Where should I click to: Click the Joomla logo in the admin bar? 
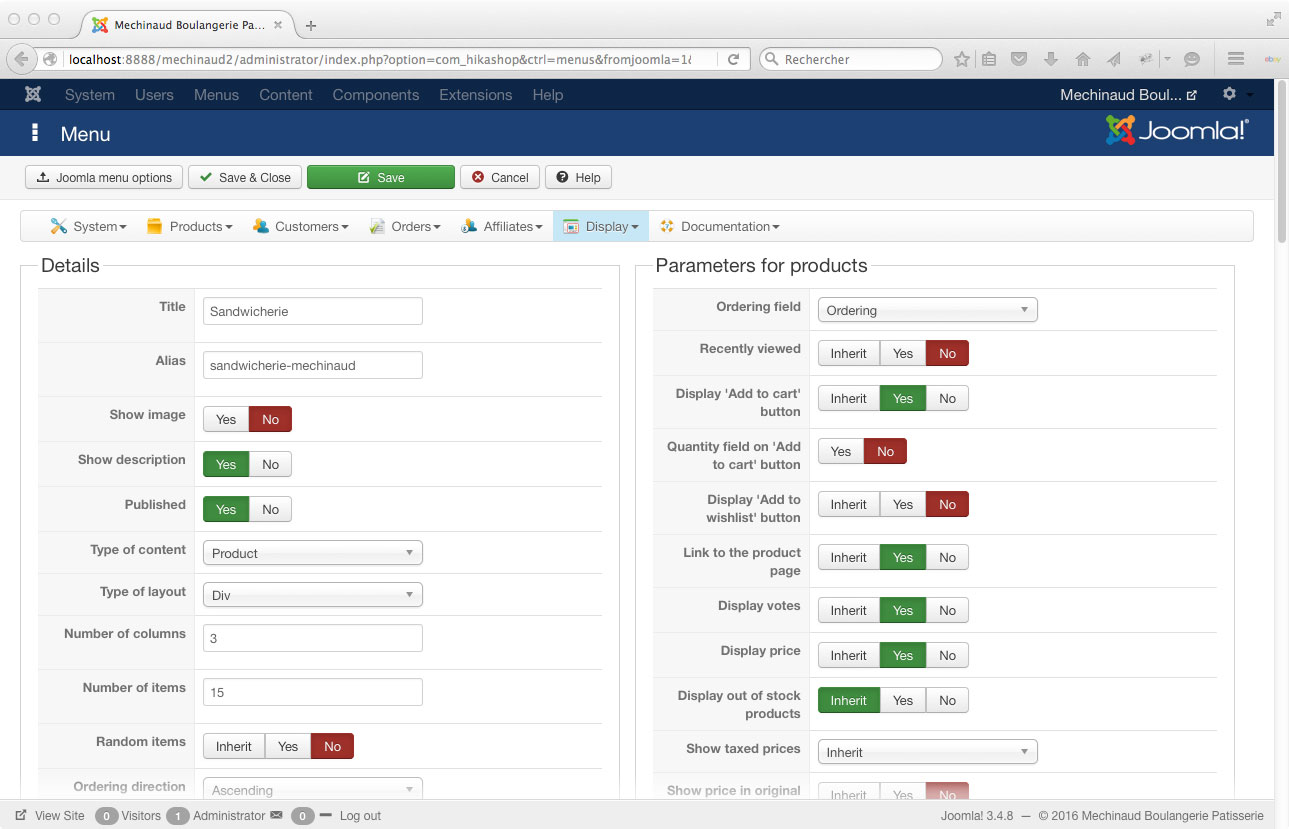[x=33, y=95]
